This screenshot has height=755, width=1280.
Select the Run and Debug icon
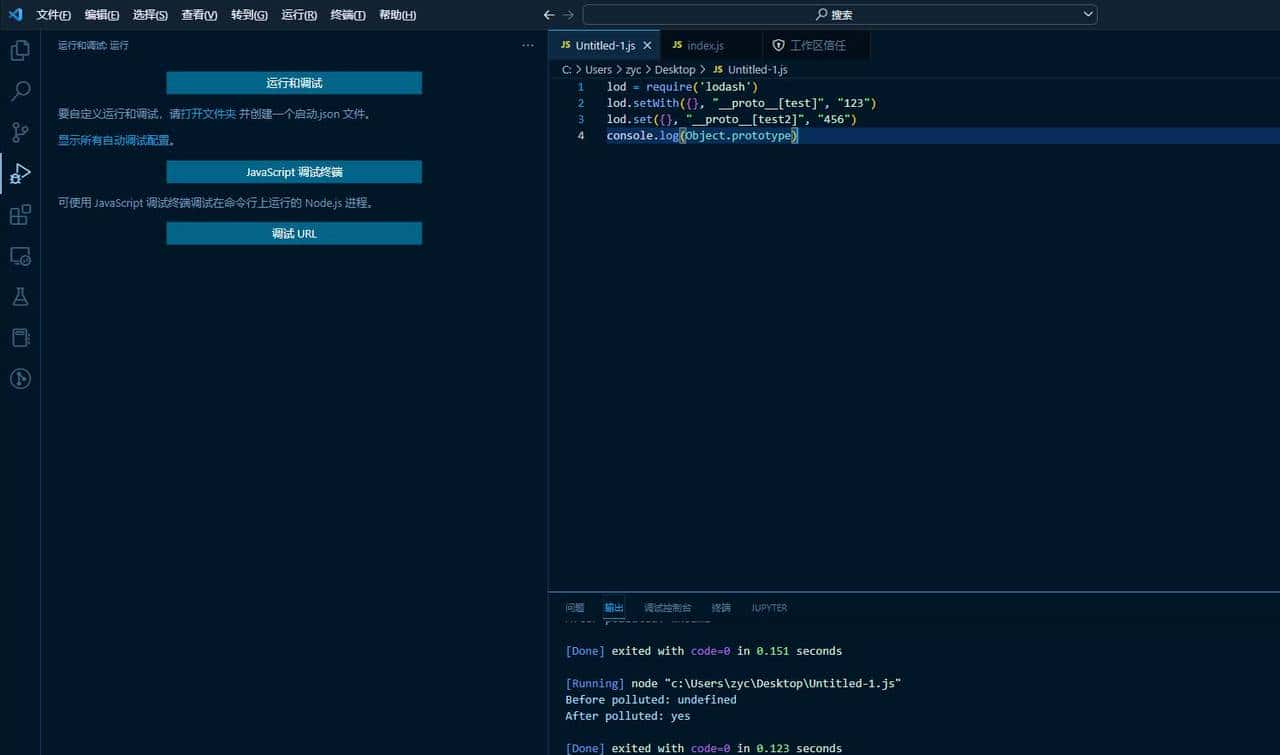pyautogui.click(x=19, y=173)
